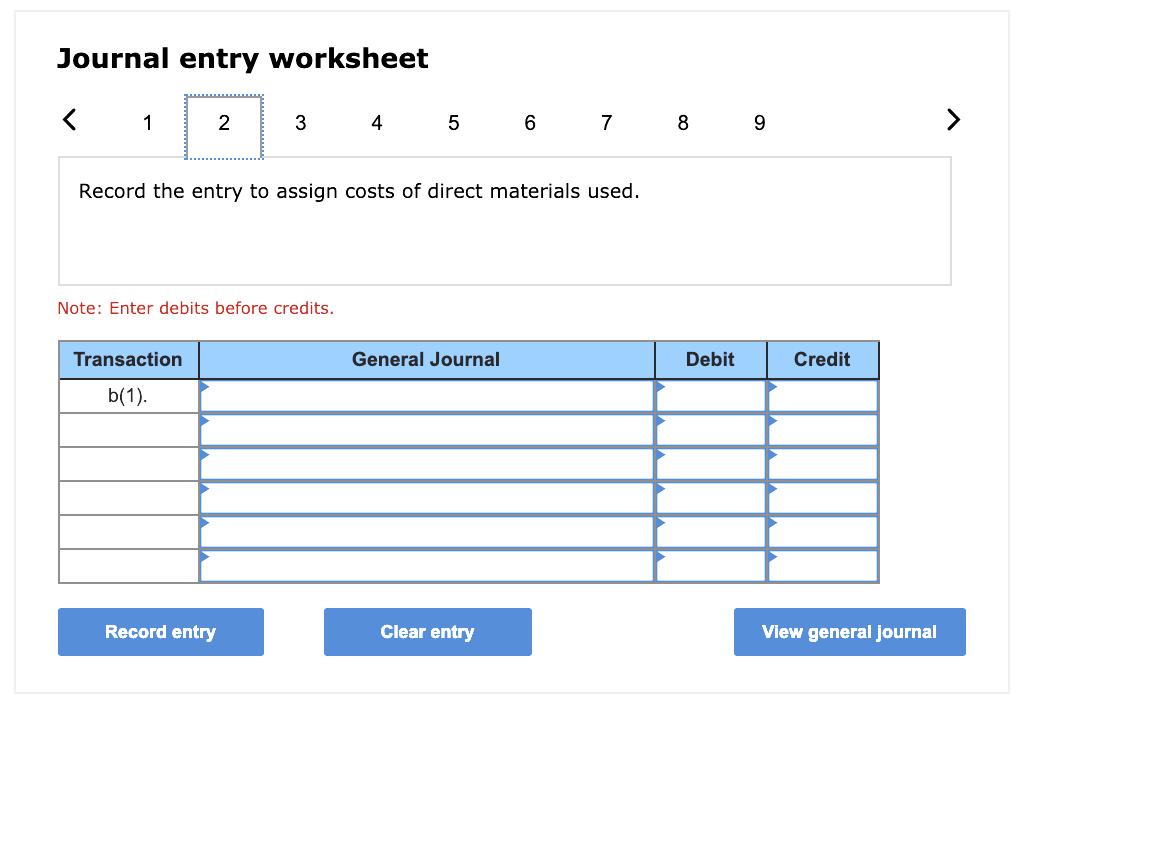Select the b(1) transaction cell
1154x842 pixels.
[128, 395]
